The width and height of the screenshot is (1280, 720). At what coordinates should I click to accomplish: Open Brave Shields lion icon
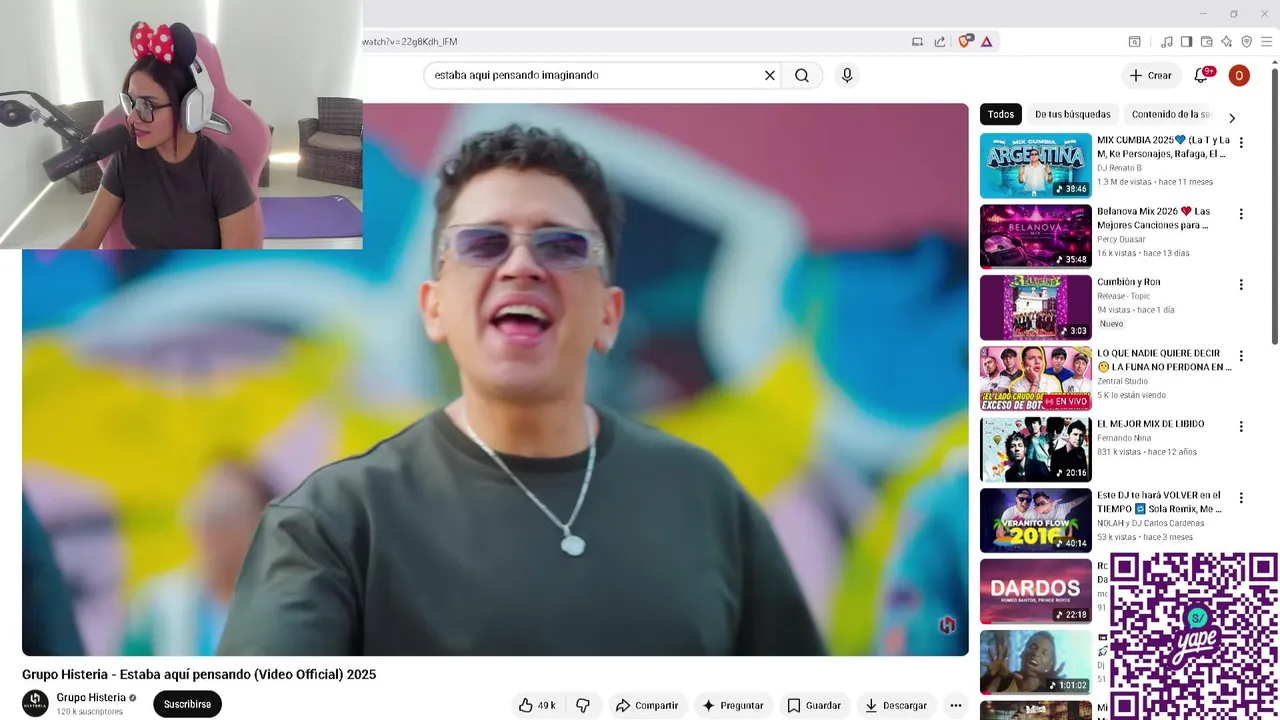point(965,41)
